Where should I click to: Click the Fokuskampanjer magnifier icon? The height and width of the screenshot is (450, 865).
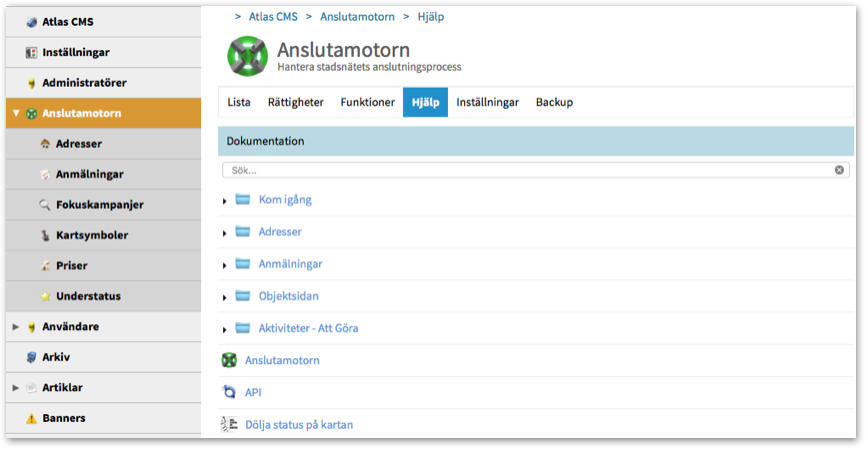pyautogui.click(x=45, y=205)
